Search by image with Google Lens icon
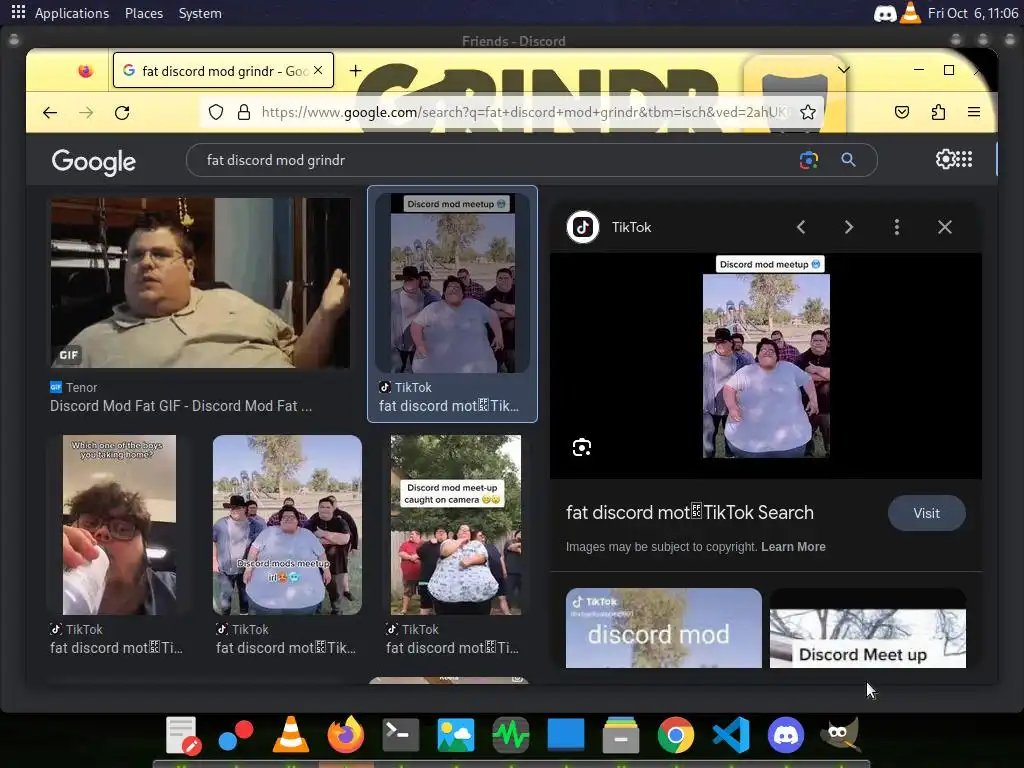This screenshot has width=1024, height=768. coord(808,160)
